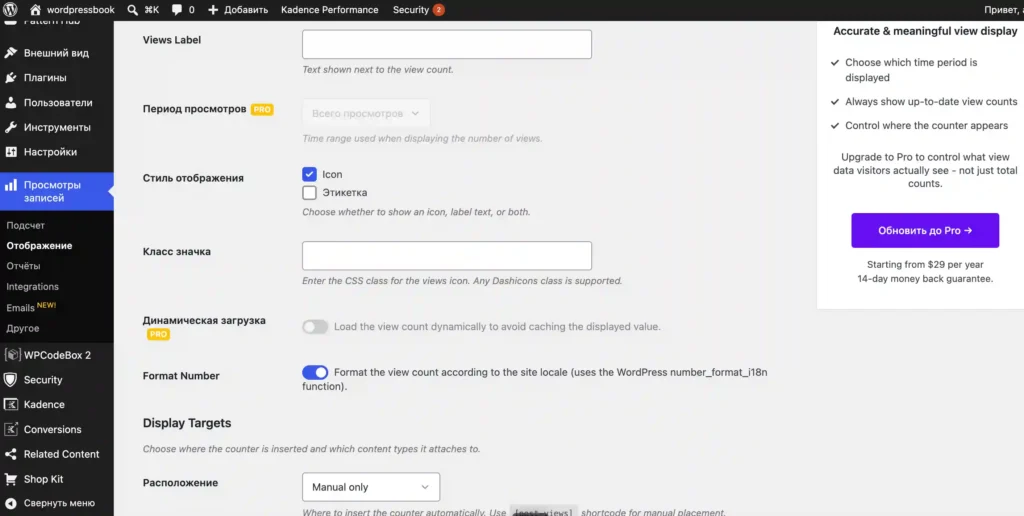Click the WPCodeBox 2 sidebar icon
This screenshot has width=1024, height=516.
(x=11, y=355)
